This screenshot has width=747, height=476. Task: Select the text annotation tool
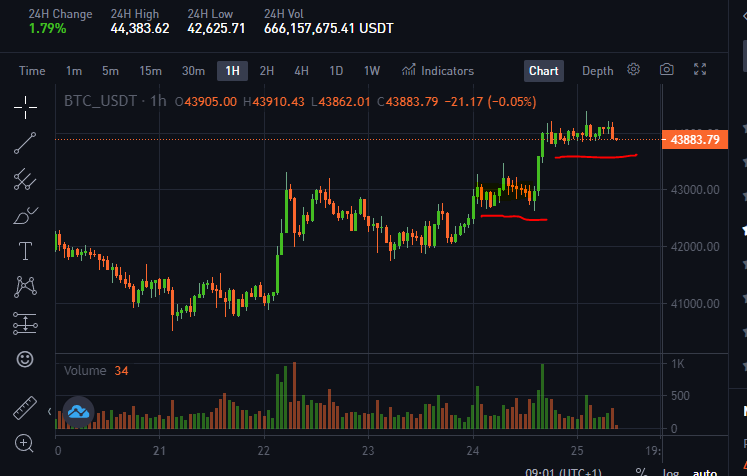coord(25,251)
